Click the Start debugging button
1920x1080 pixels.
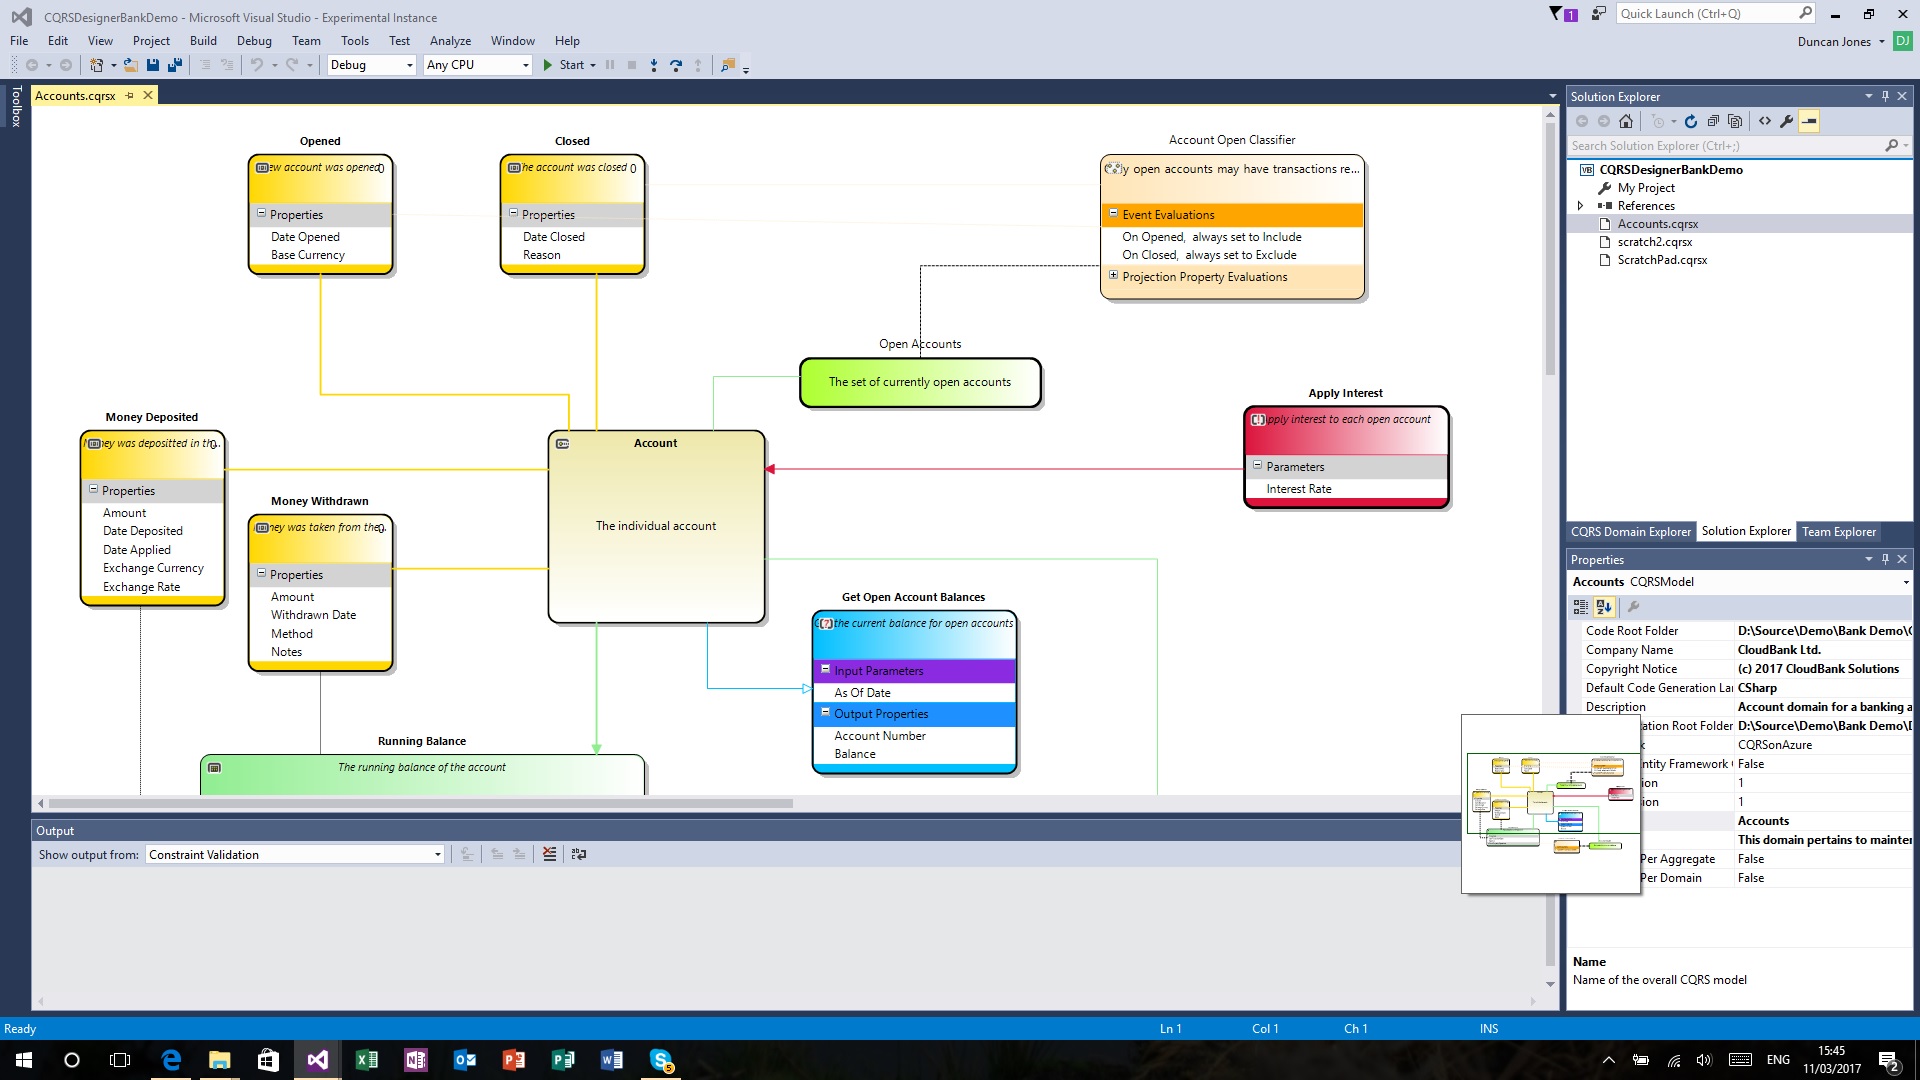click(563, 65)
